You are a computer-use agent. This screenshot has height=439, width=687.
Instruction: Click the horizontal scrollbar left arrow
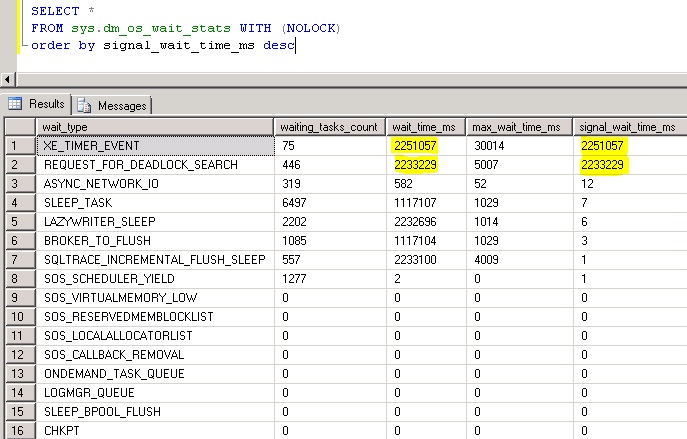[9, 79]
